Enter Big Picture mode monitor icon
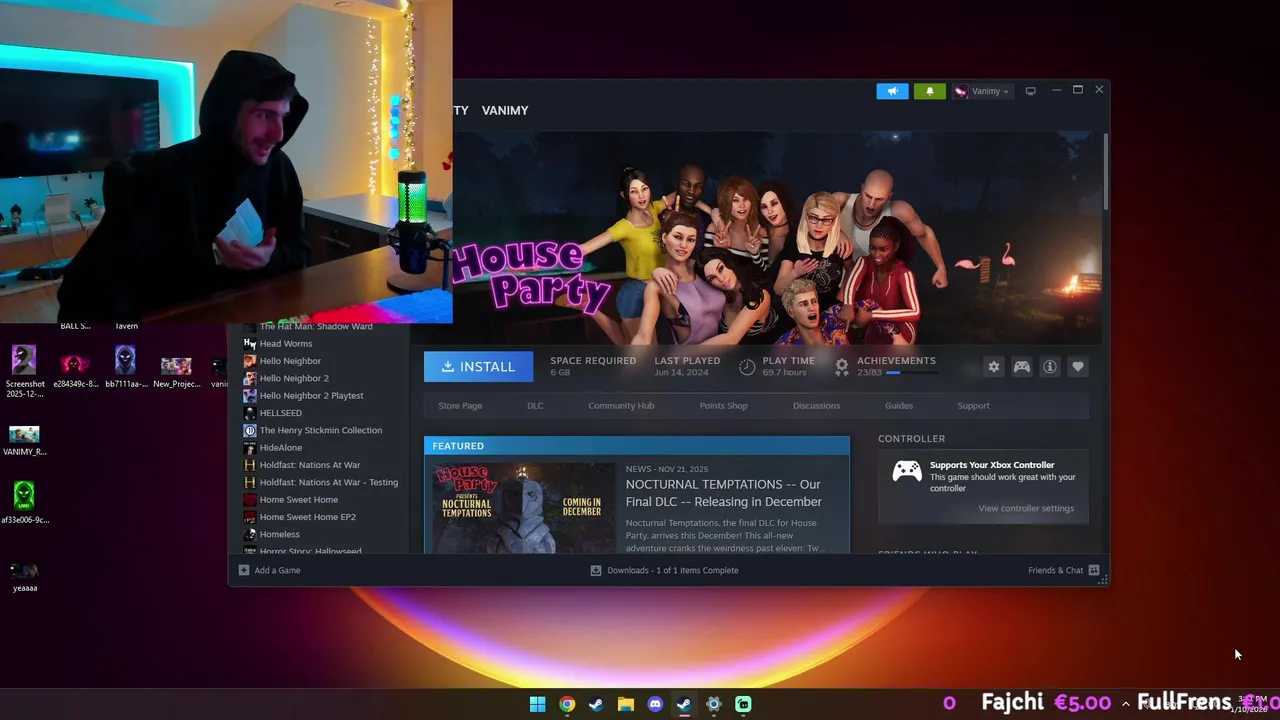The width and height of the screenshot is (1280, 720). click(1030, 91)
